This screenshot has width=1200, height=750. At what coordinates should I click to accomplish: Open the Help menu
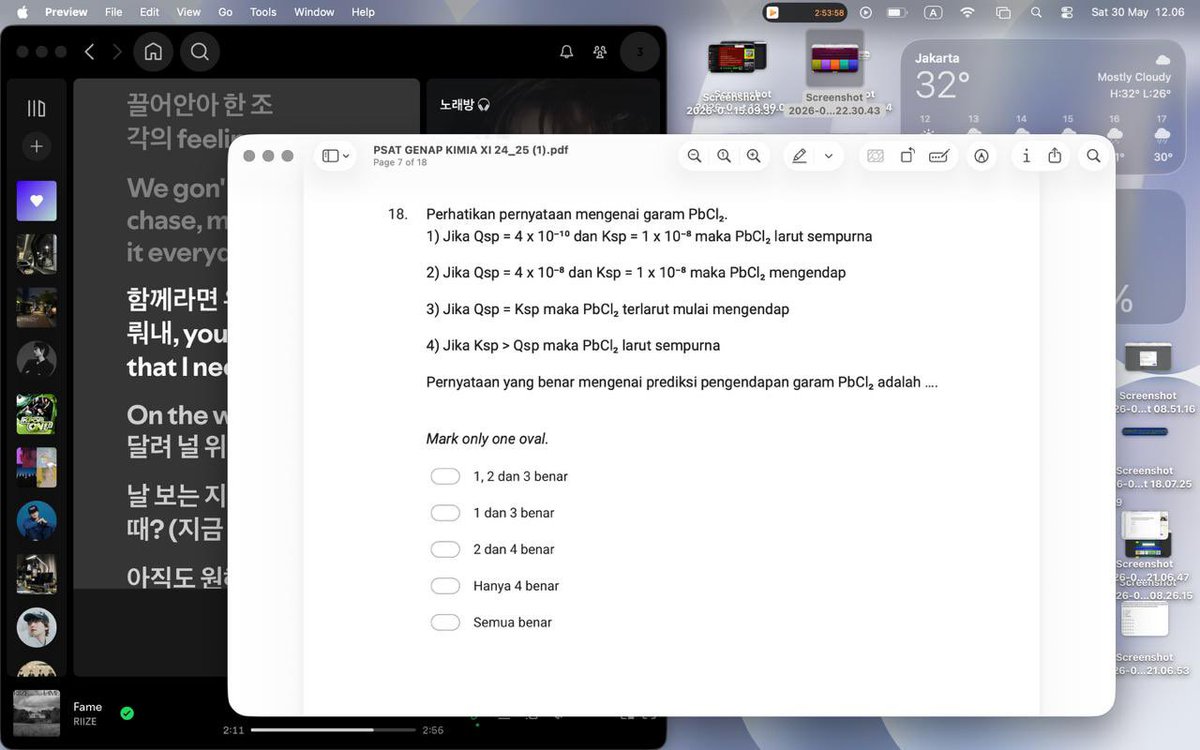(363, 12)
